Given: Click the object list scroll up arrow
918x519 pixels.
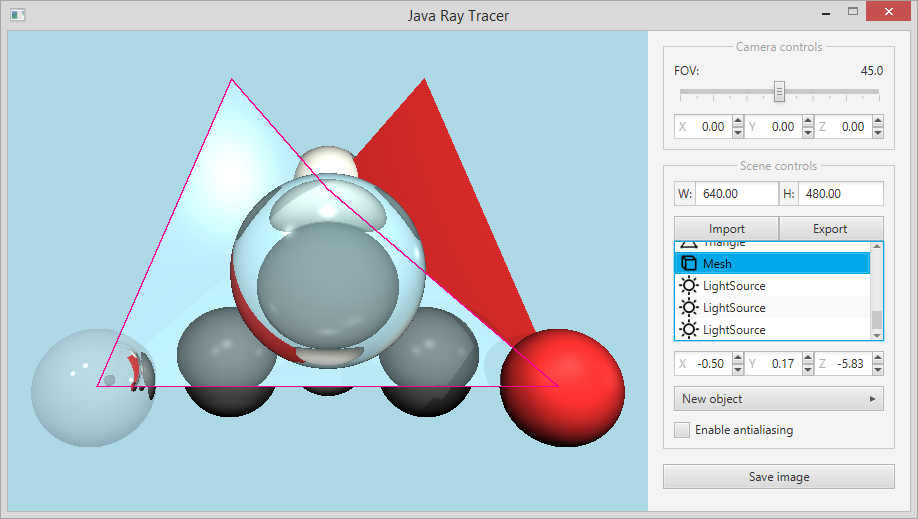Looking at the screenshot, I should point(876,247).
